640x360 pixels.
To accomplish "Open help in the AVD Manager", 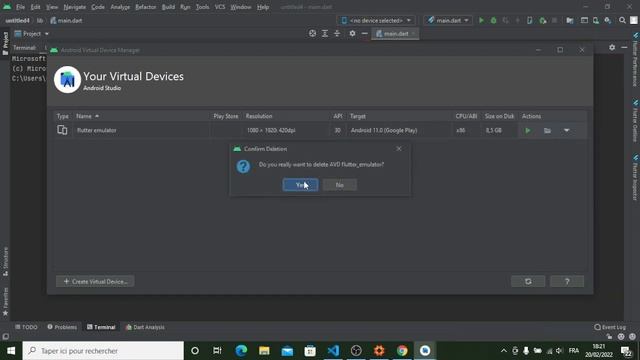I will tap(567, 281).
